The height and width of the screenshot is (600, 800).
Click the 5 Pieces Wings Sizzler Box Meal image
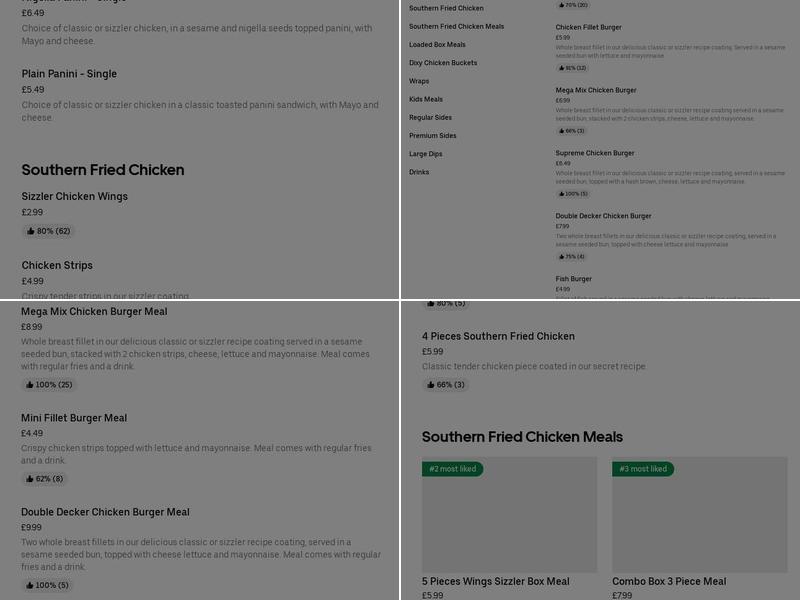pyautogui.click(x=509, y=515)
